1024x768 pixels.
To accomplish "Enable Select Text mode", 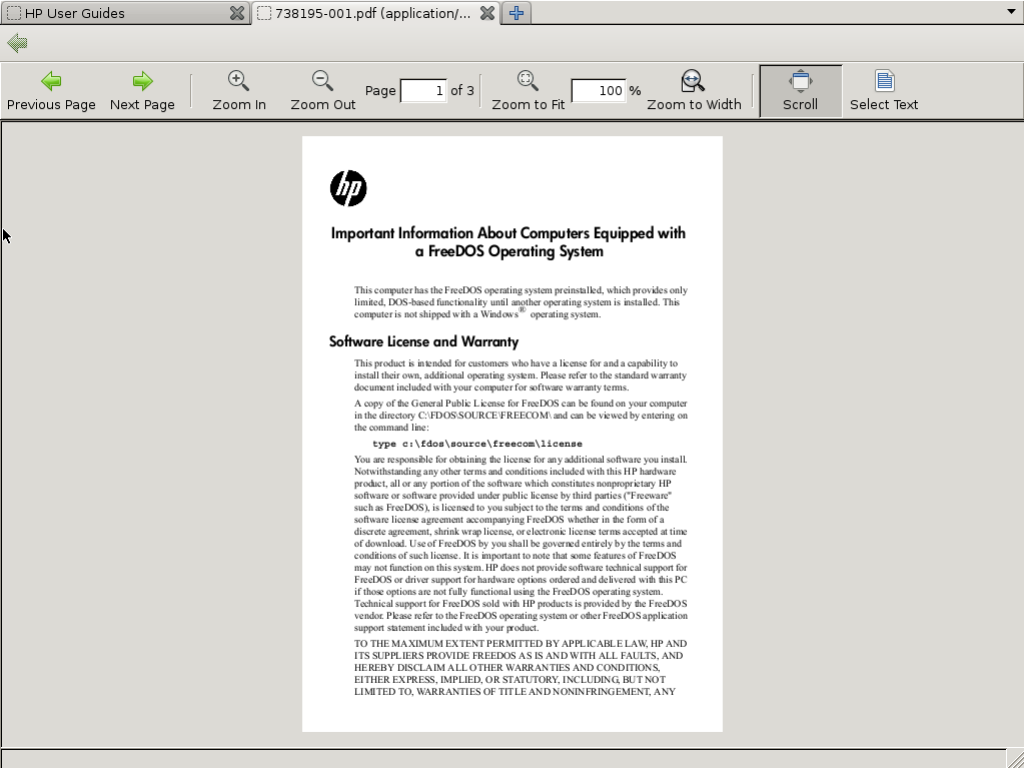I will (x=884, y=91).
